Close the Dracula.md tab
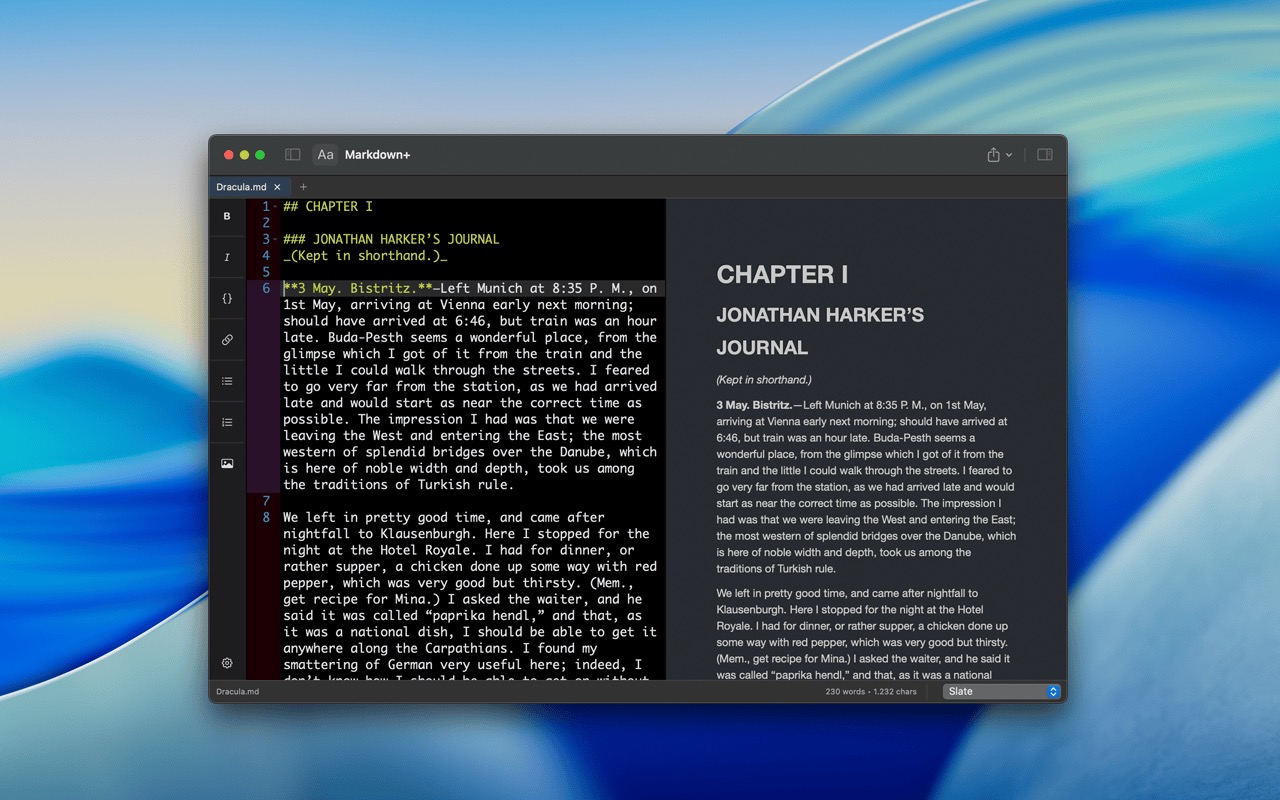Screen dimensions: 1280x800 (277, 187)
